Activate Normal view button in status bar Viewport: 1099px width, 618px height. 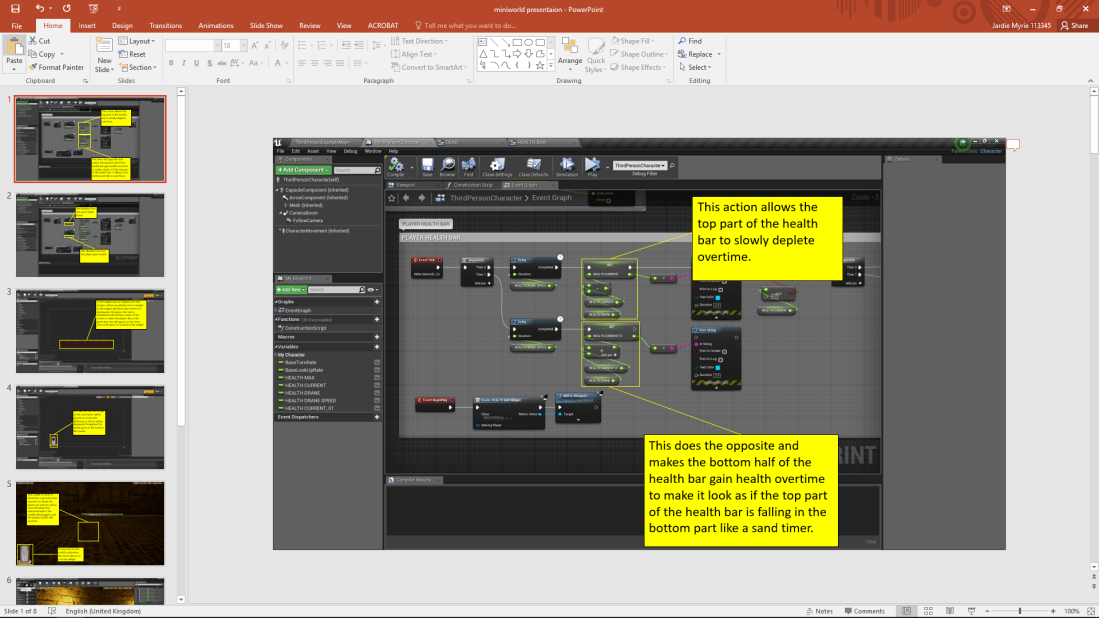(x=906, y=611)
